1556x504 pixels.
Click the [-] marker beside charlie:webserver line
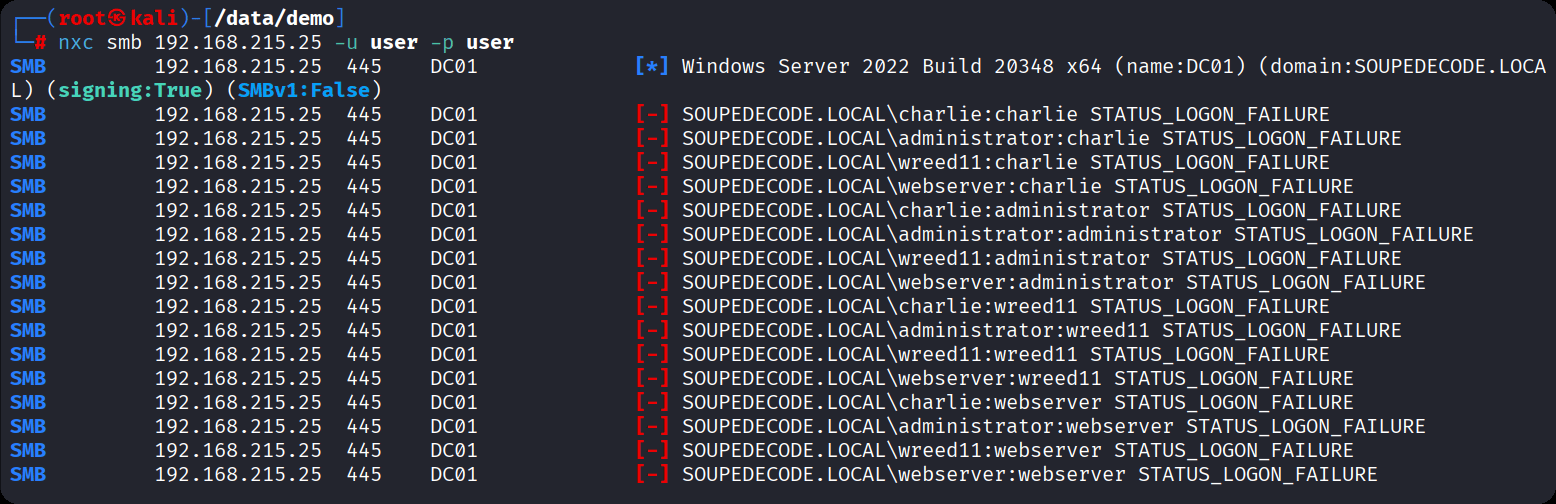coord(652,403)
